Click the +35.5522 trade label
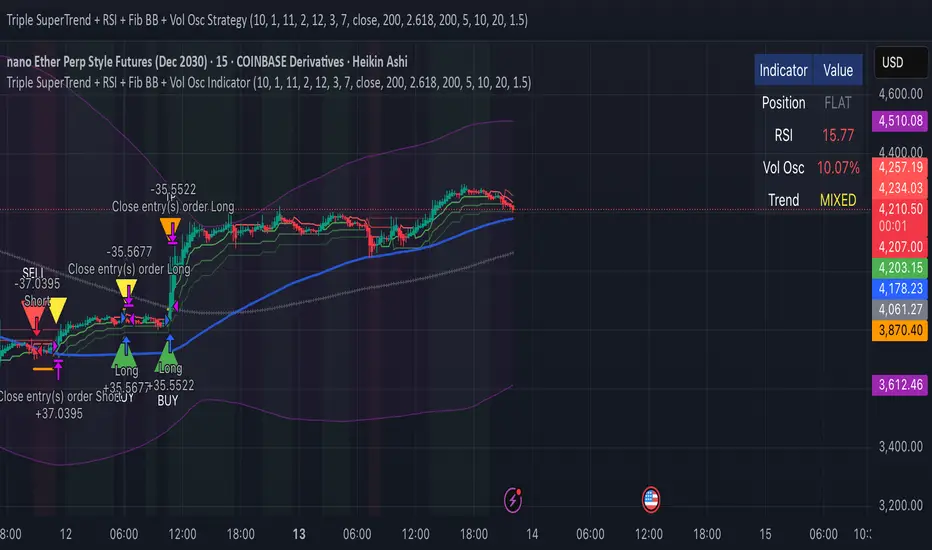This screenshot has height=550, width=932. [171, 385]
